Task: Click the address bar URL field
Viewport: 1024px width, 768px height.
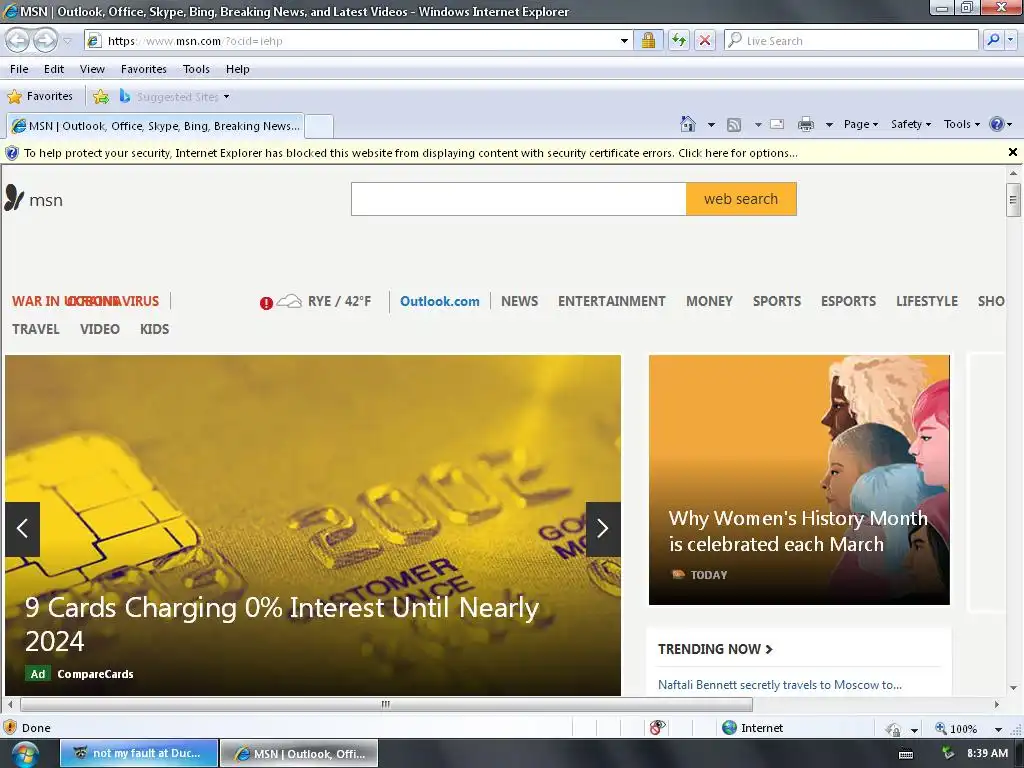Action: click(353, 40)
